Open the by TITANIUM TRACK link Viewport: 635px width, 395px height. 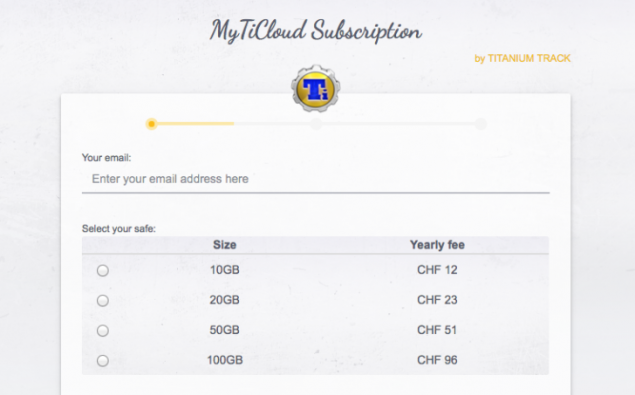click(x=522, y=58)
